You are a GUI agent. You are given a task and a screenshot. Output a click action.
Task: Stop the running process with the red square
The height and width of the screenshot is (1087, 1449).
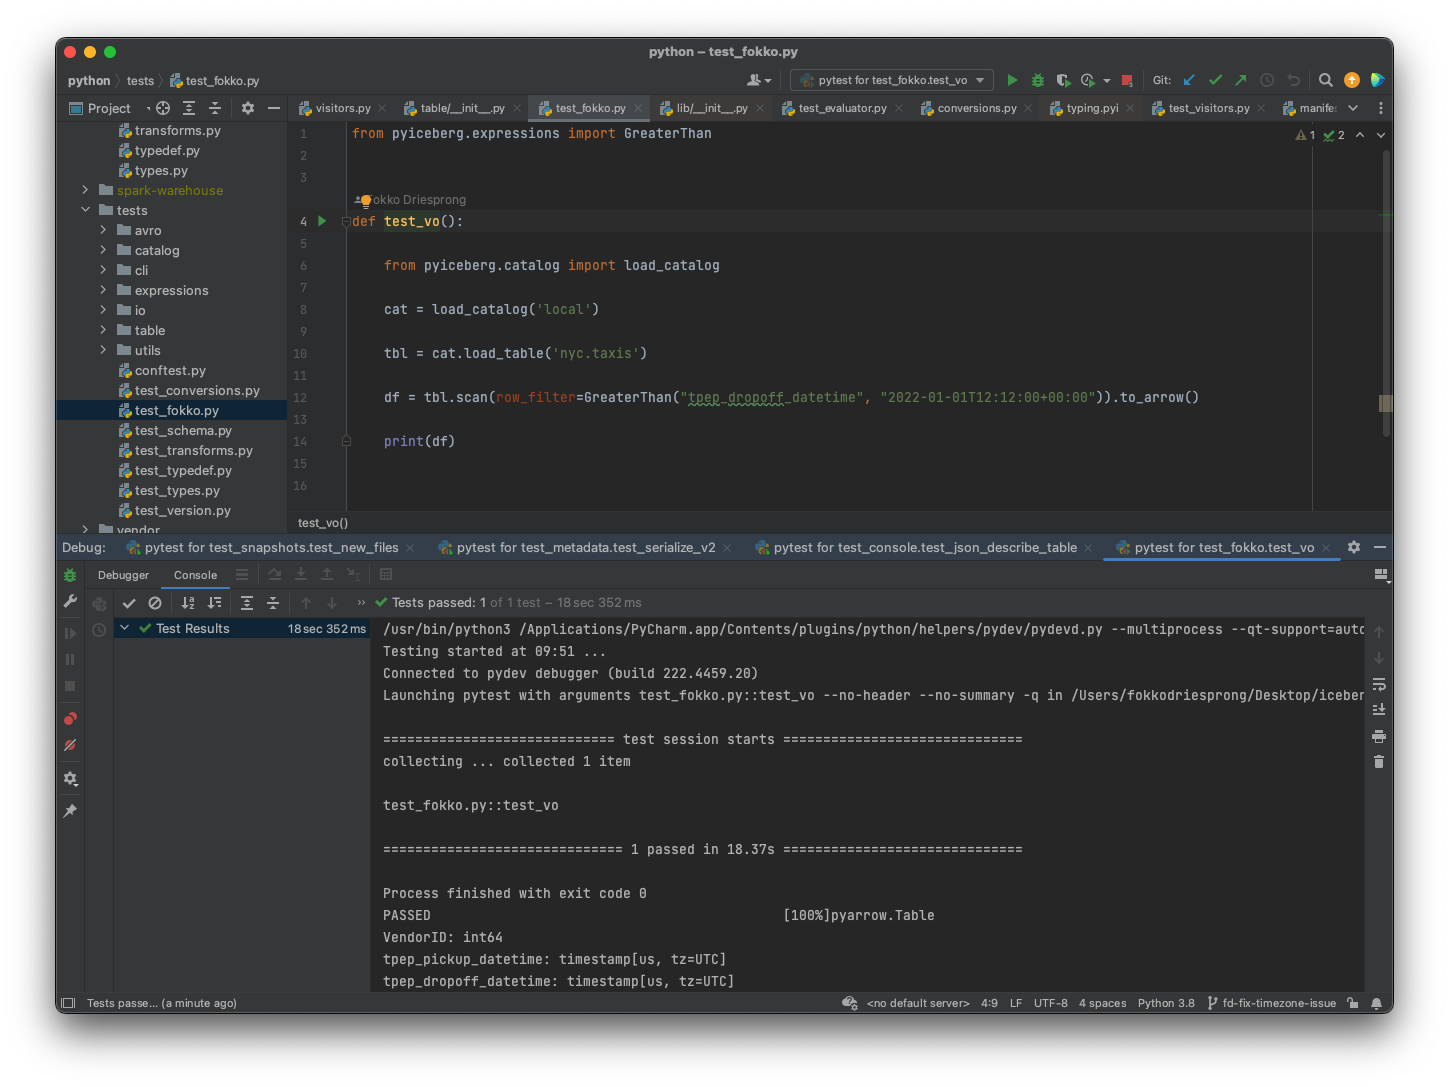[x=1127, y=80]
